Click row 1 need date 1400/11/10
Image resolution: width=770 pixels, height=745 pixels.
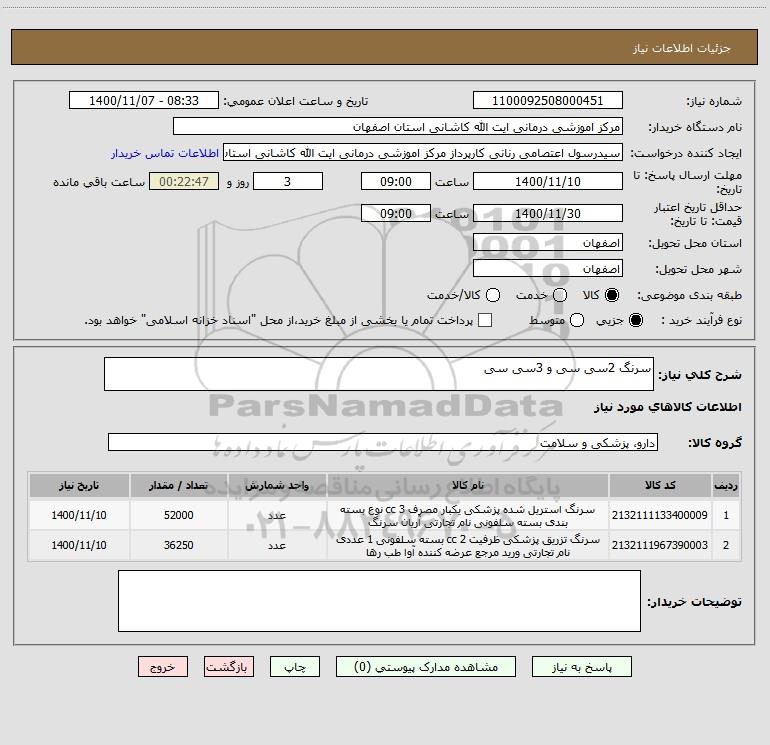(79, 515)
